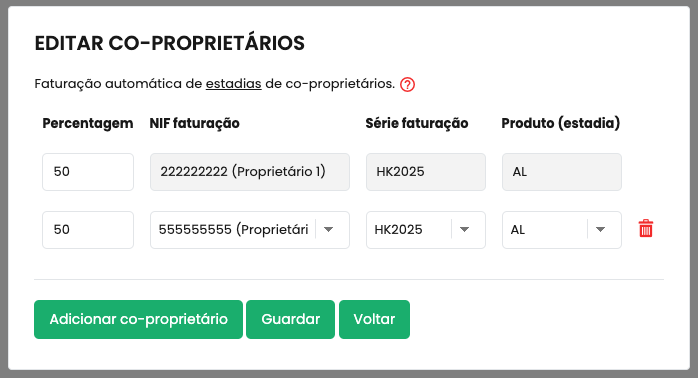This screenshot has height=378, width=698.
Task: Click the EDITAR CO-PROPRIETÁRIOS title
Action: pos(170,43)
